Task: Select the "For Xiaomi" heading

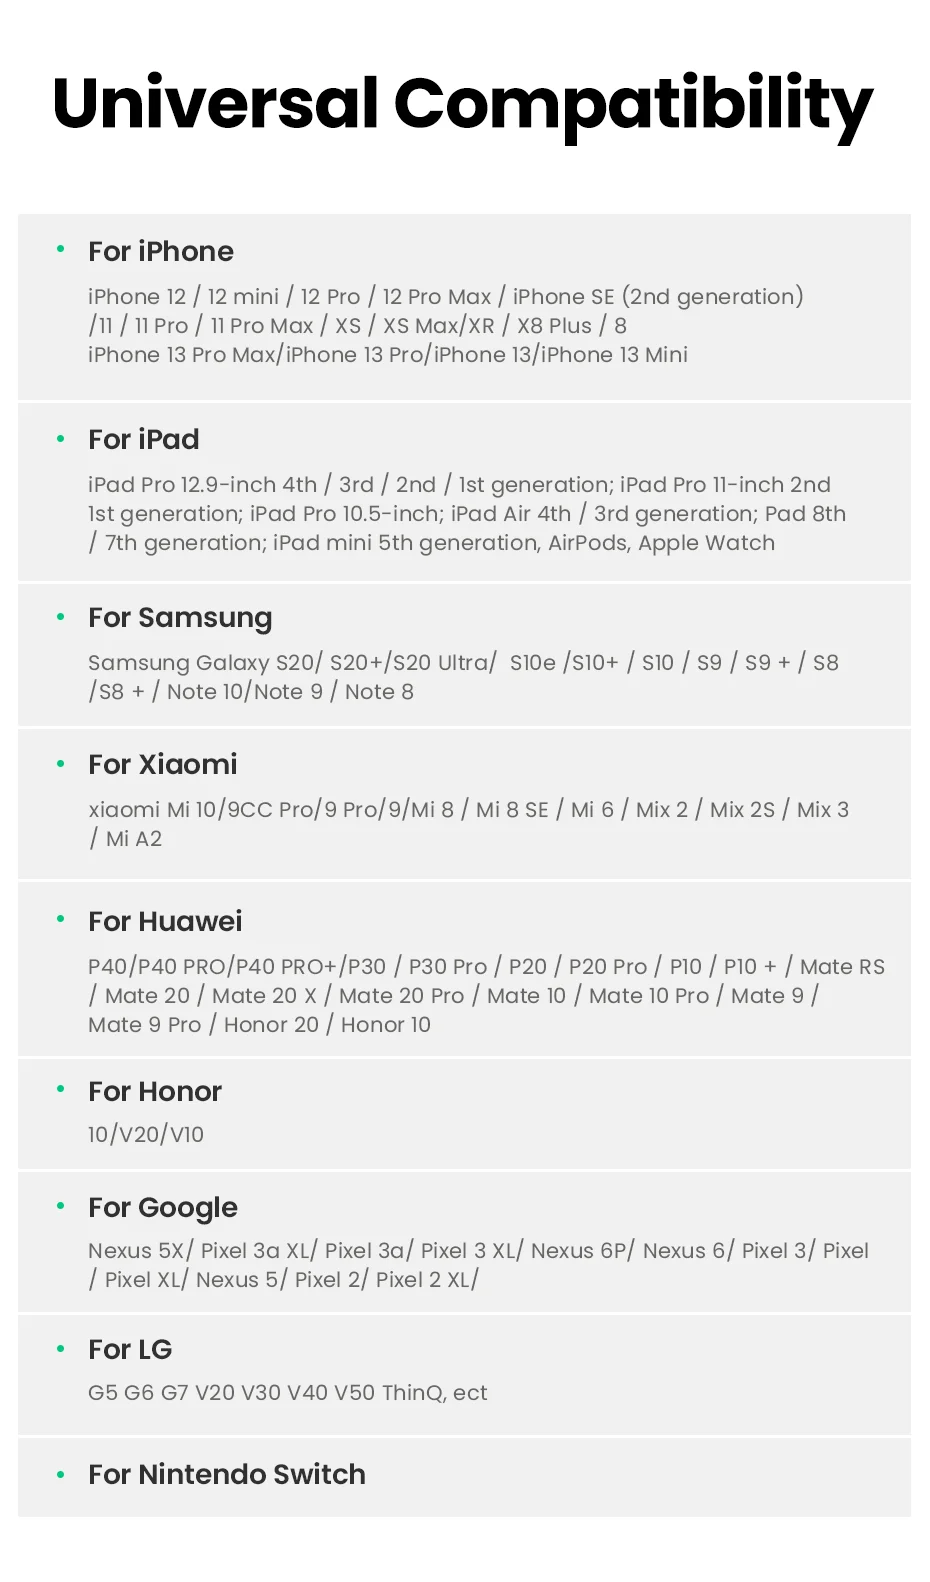Action: coord(163,765)
